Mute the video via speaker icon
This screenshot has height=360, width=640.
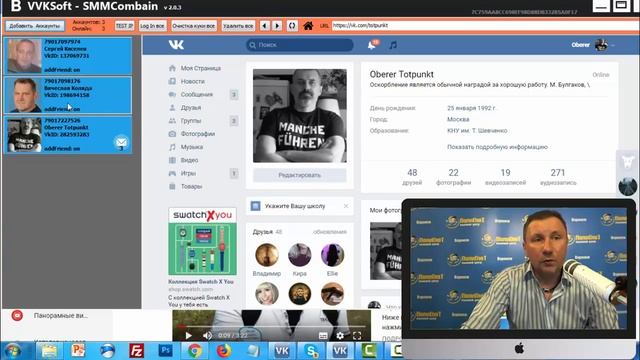(207, 336)
